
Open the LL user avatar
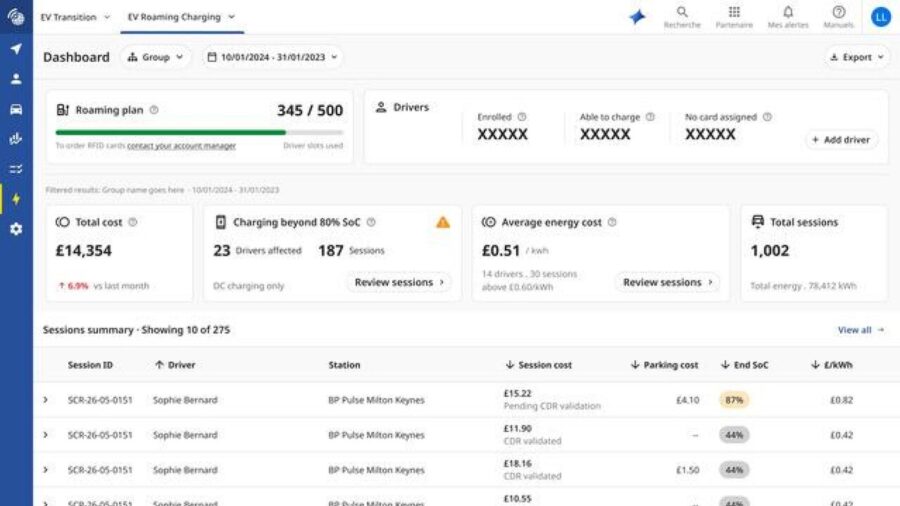880,17
